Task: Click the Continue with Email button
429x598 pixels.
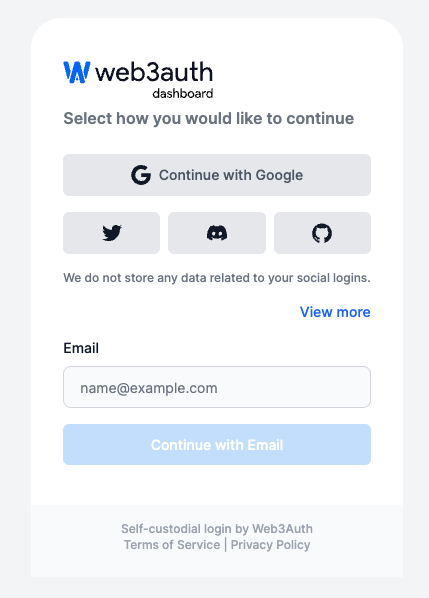Action: click(217, 444)
